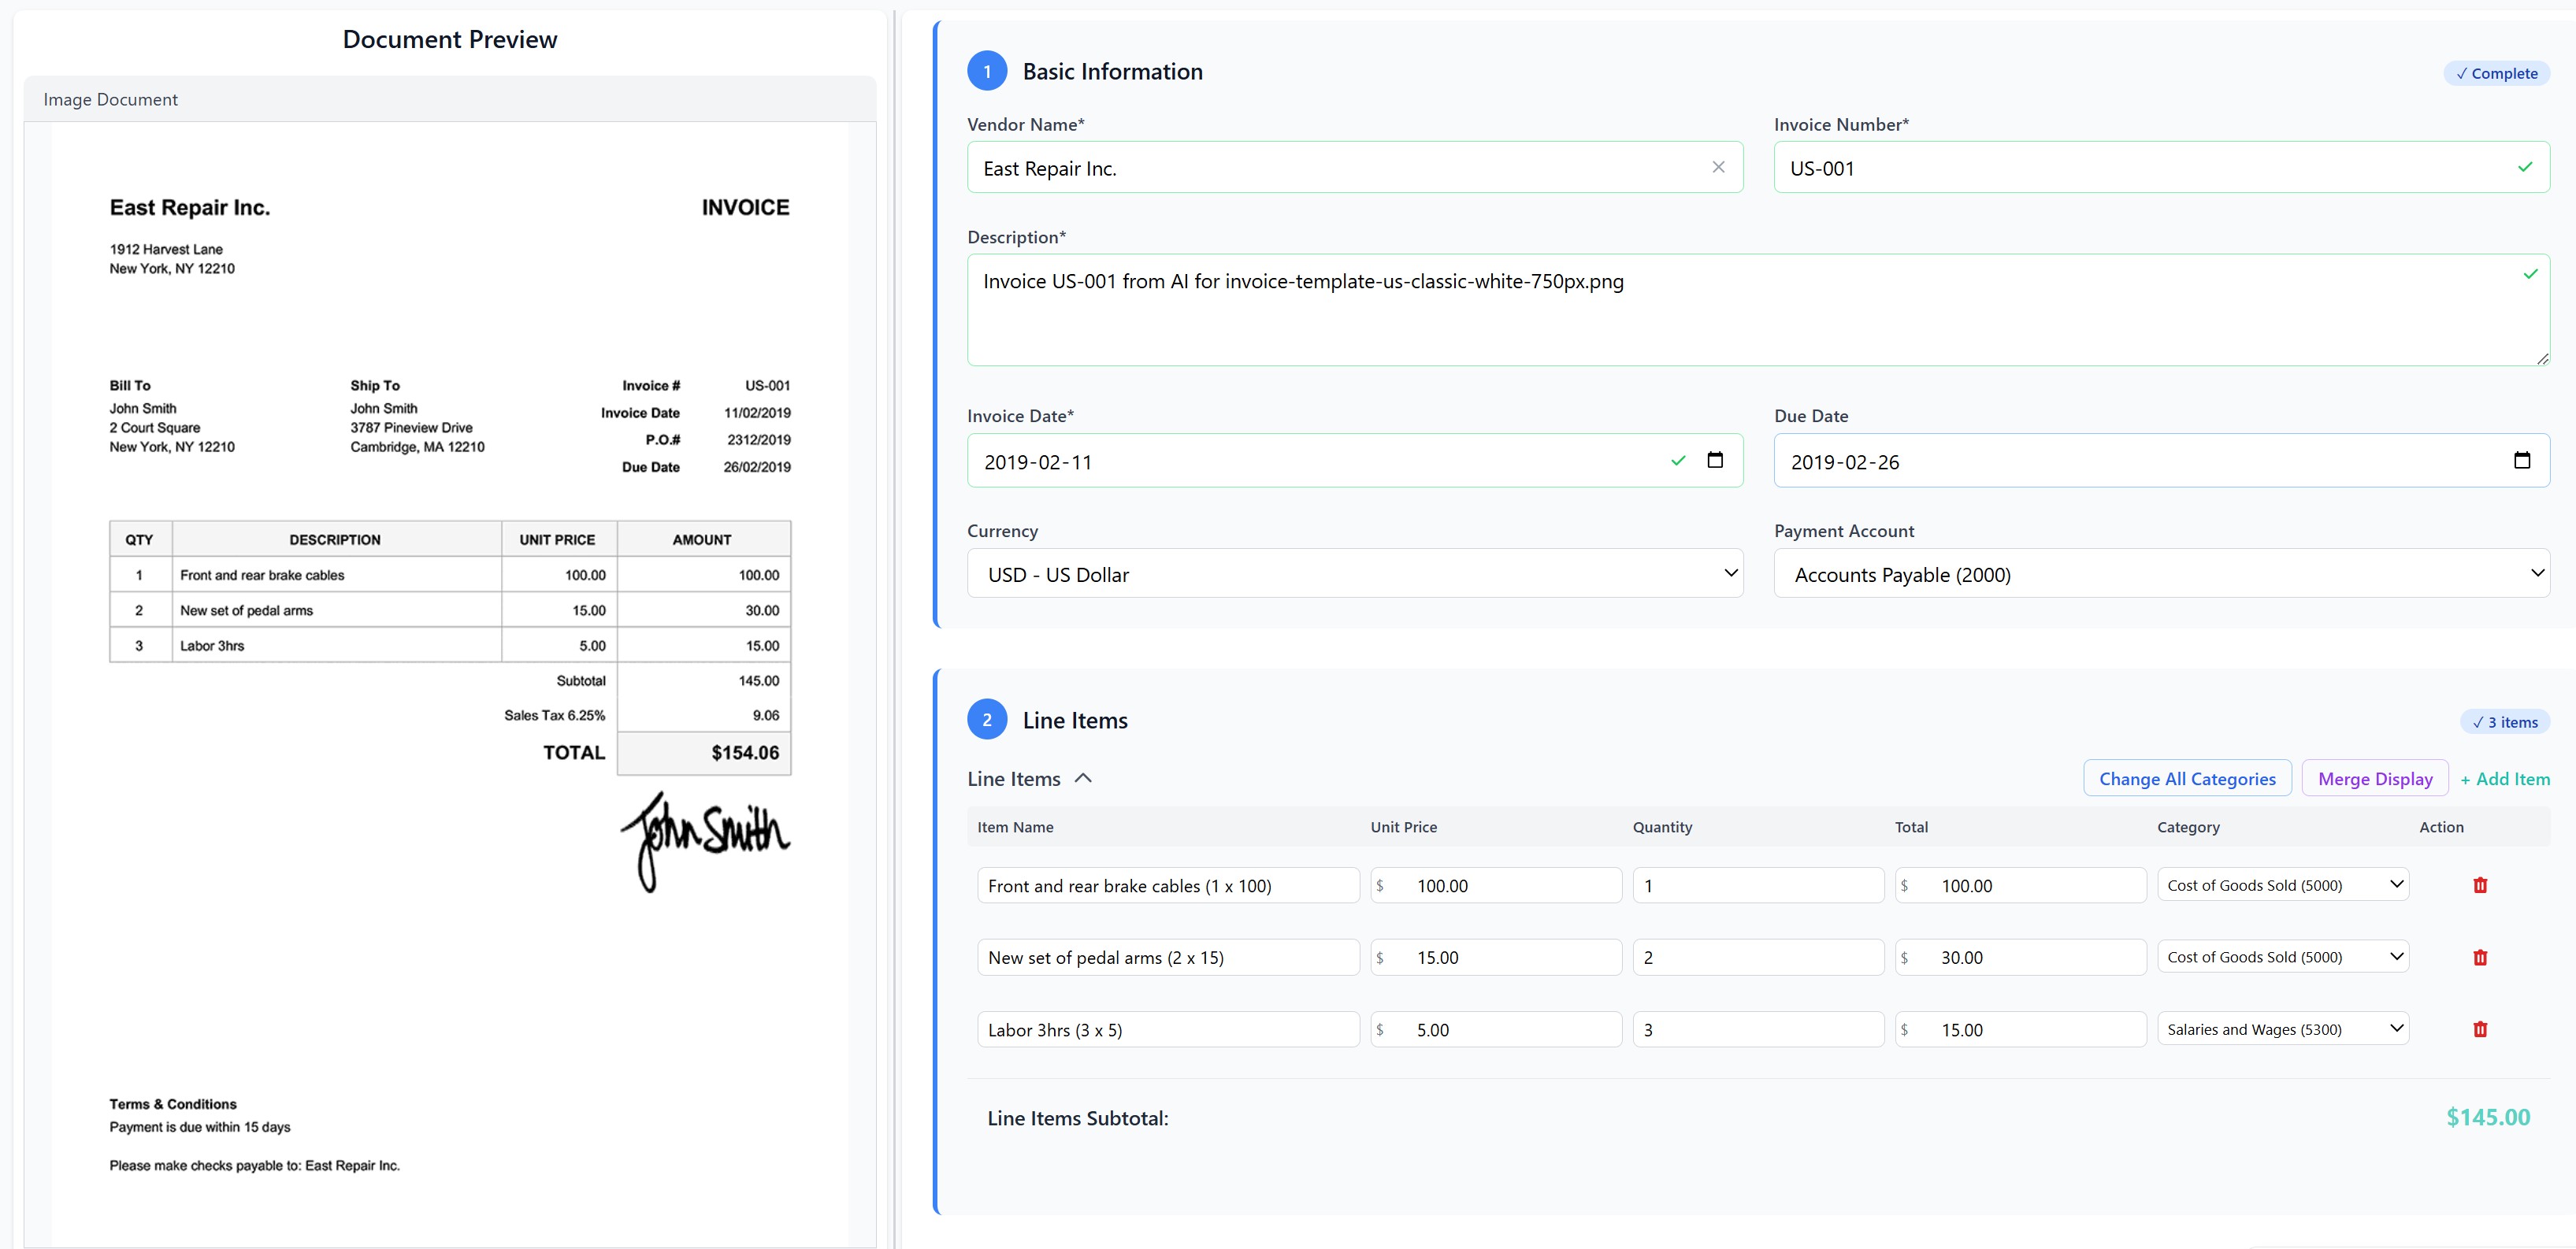Delete the Labor 3hrs line item
Viewport: 2576px width, 1249px height.
2480,1029
